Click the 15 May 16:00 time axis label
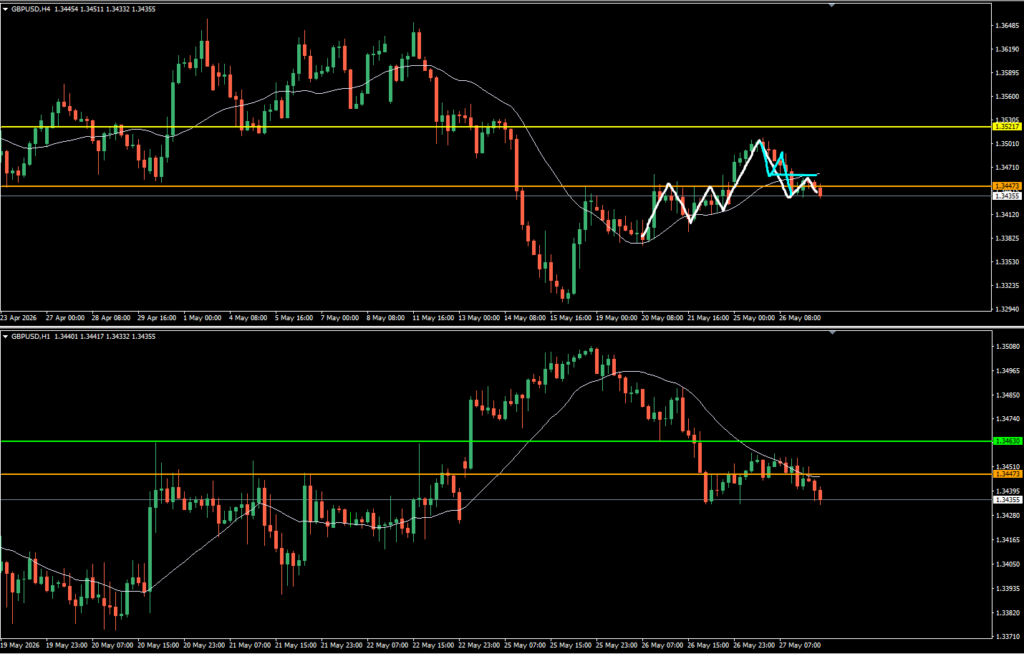 [x=570, y=318]
